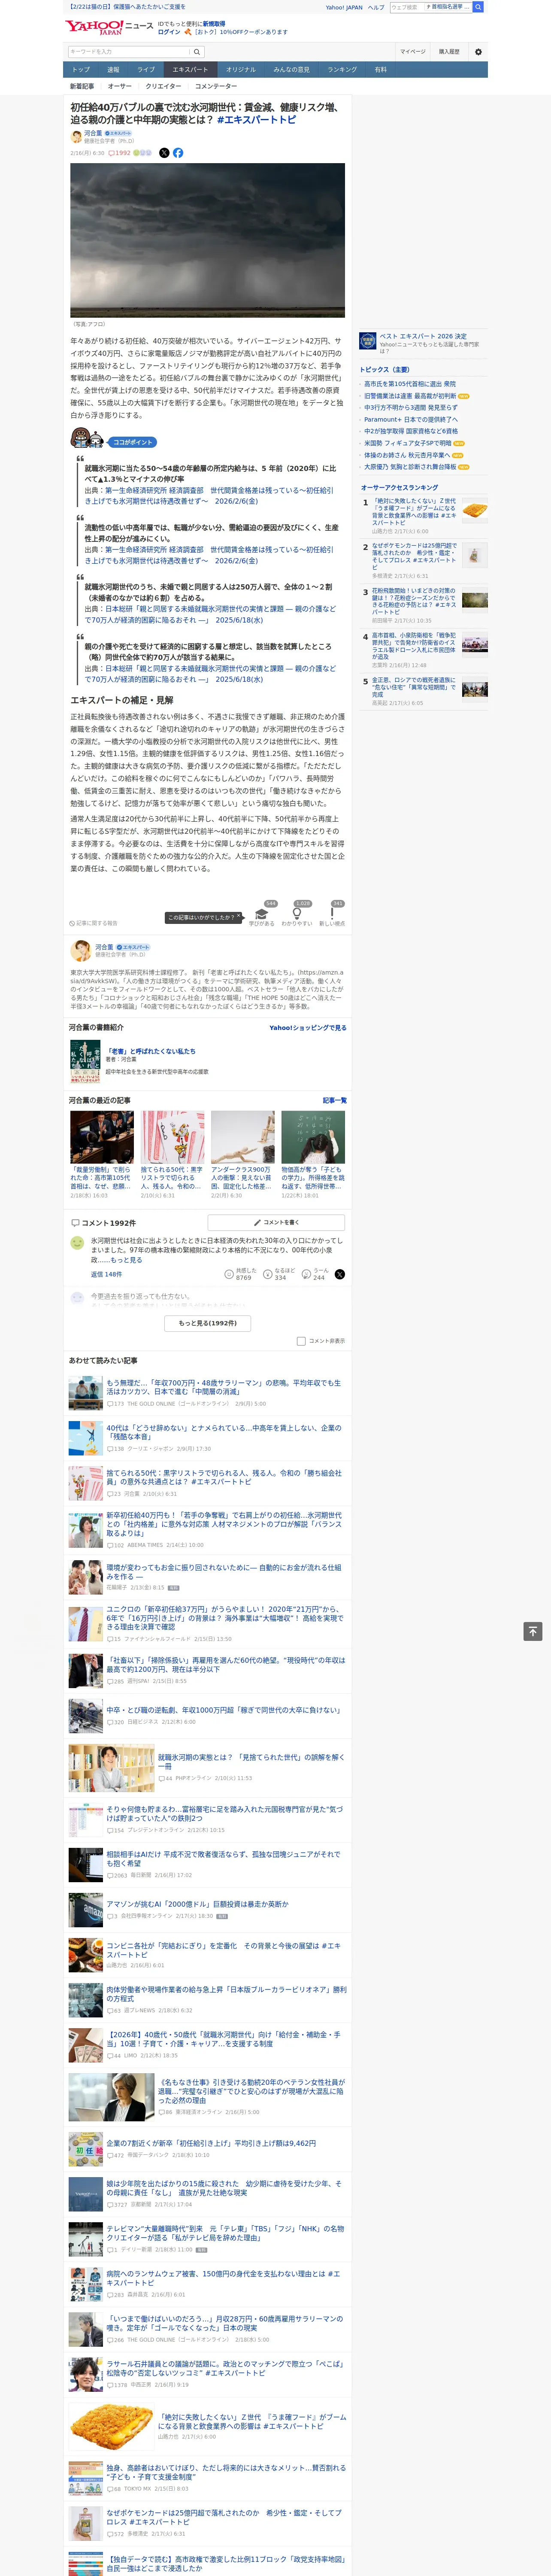Open the 新着記事 sub-tab

82,86
